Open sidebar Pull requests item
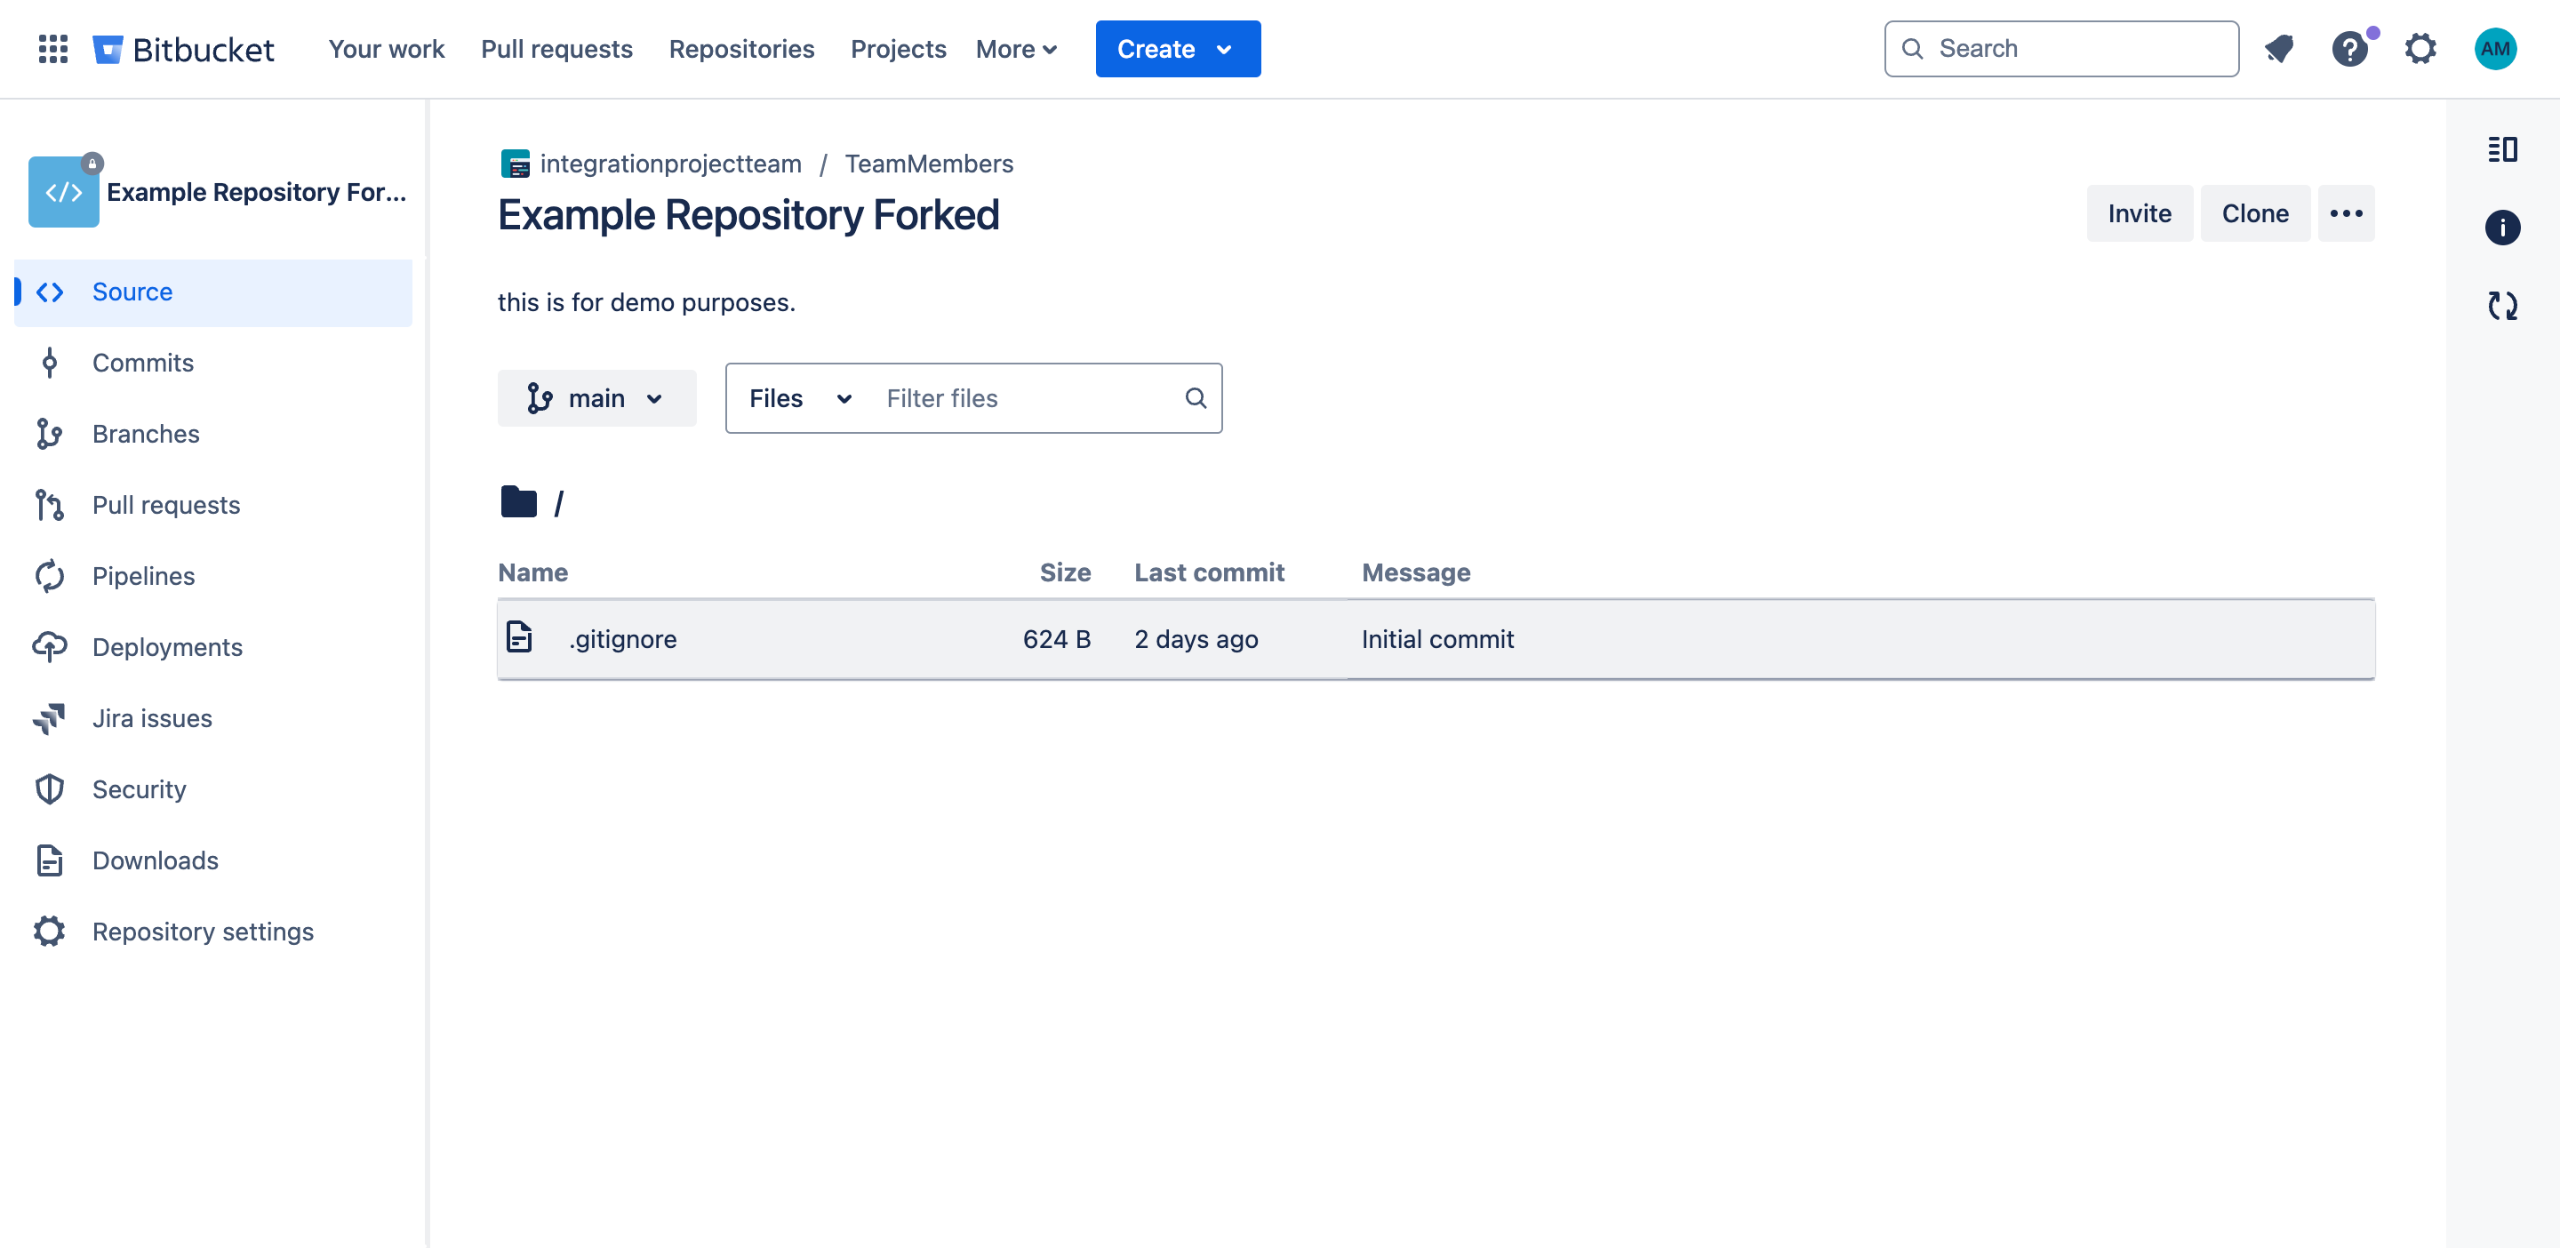2560x1248 pixels. point(213,505)
